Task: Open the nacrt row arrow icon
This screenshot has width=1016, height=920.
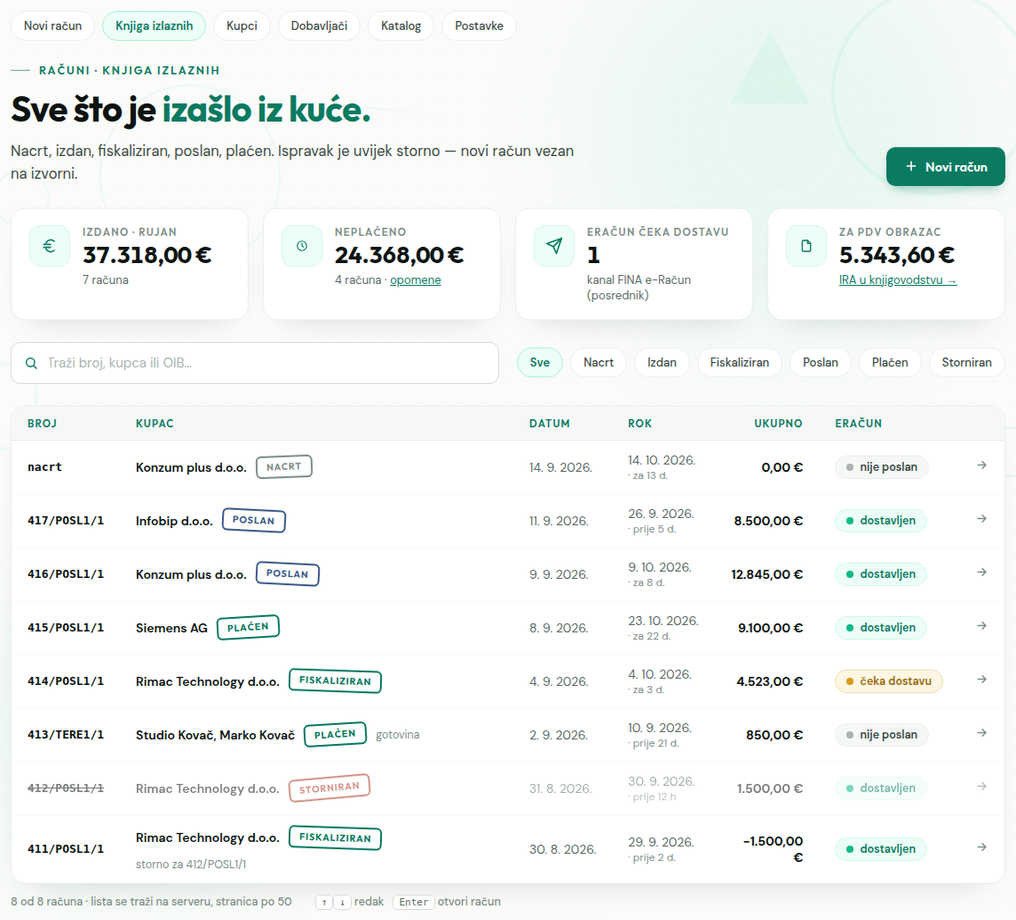Action: click(x=982, y=465)
